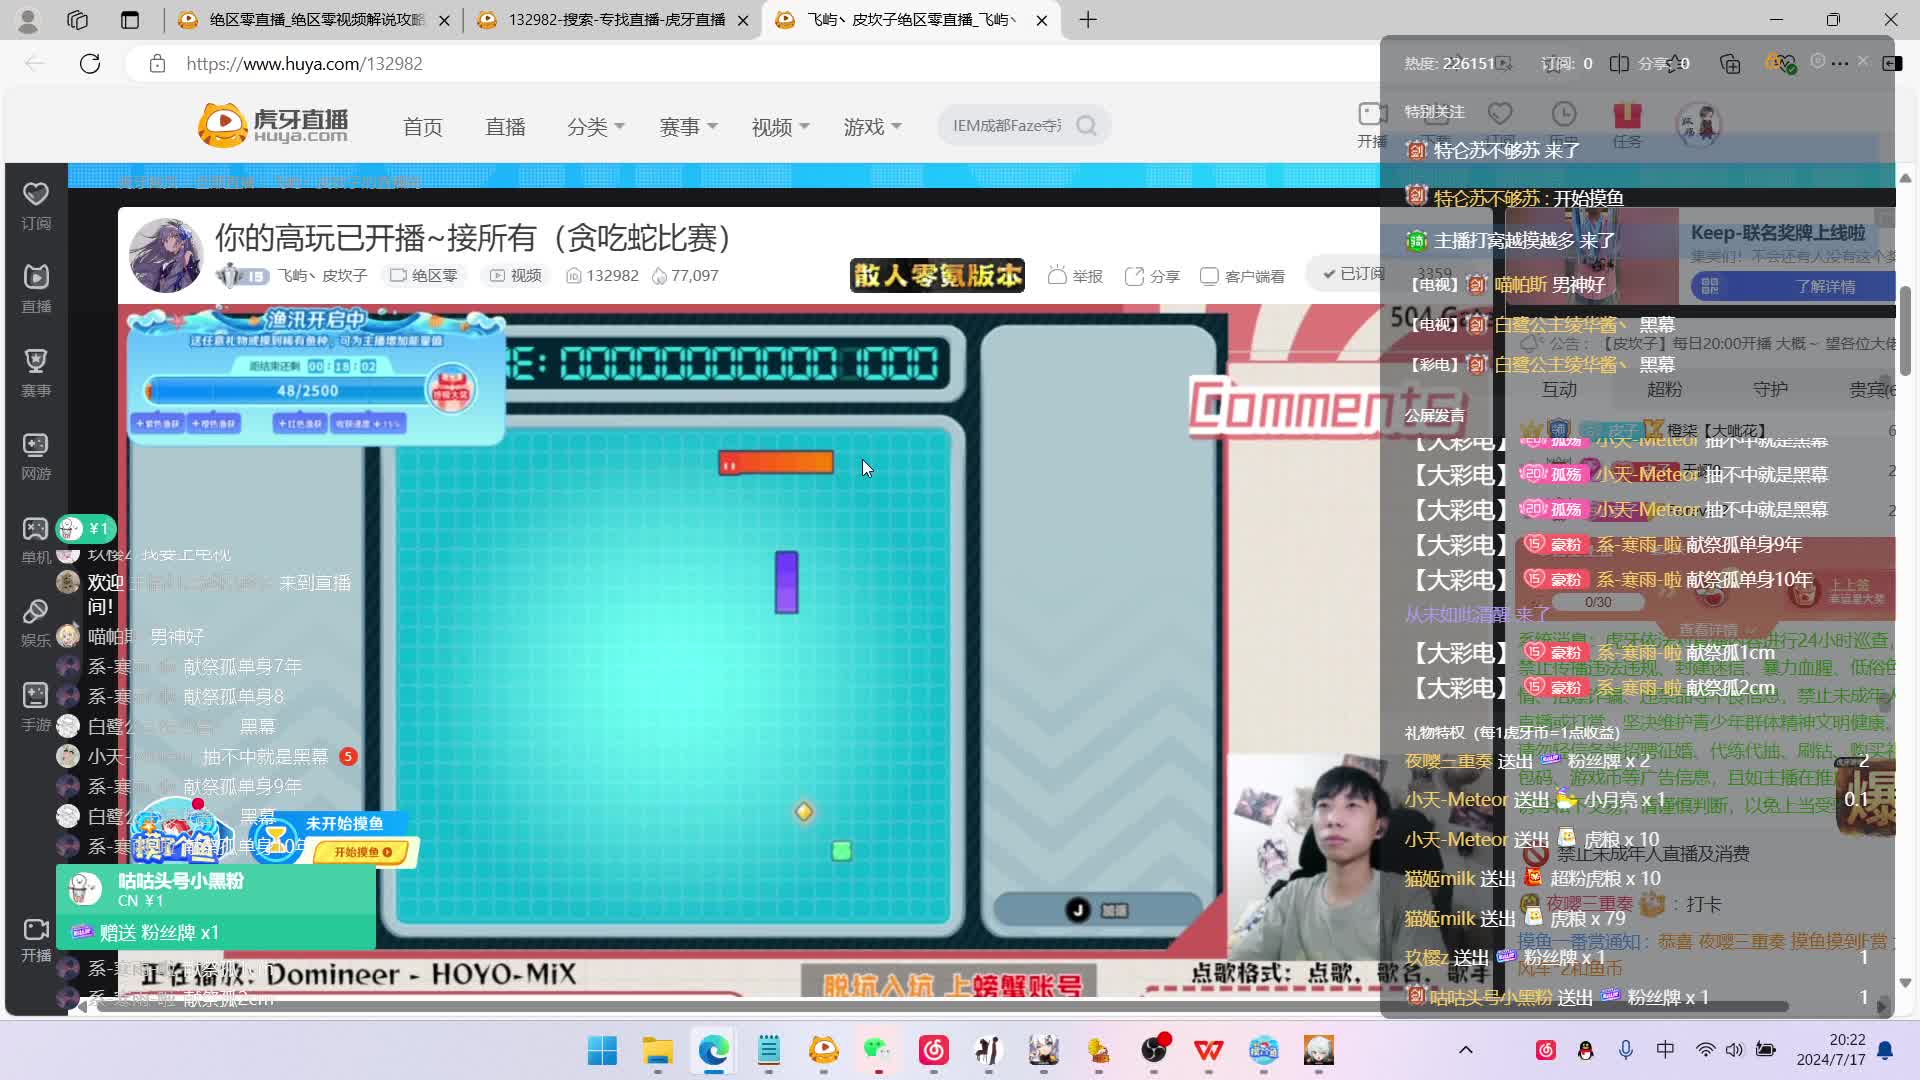The width and height of the screenshot is (1920, 1080).
Task: Click the search magnifier icon
Action: coord(1087,126)
